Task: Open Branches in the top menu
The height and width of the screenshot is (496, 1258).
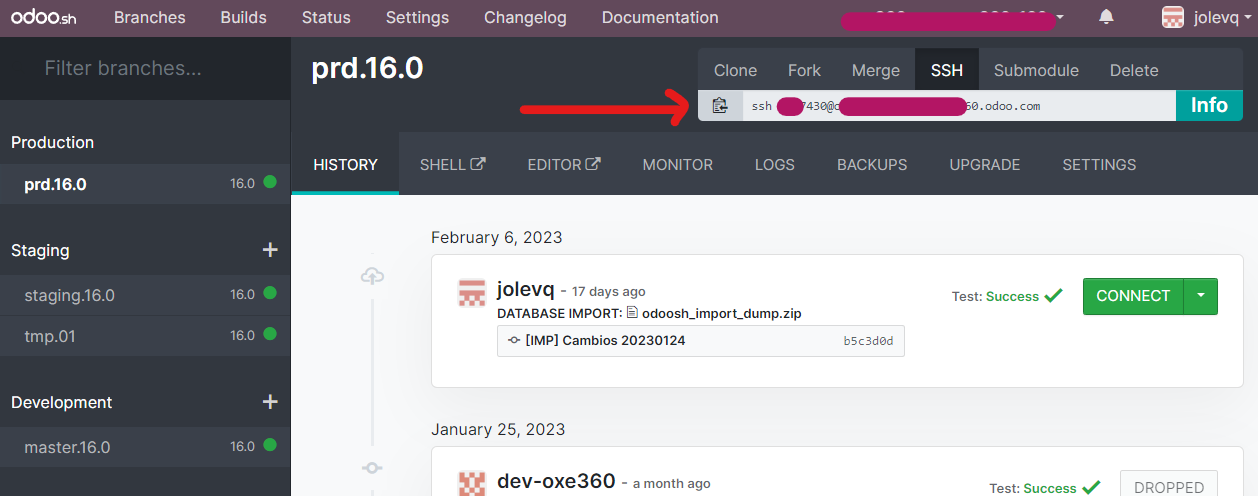Action: click(150, 17)
